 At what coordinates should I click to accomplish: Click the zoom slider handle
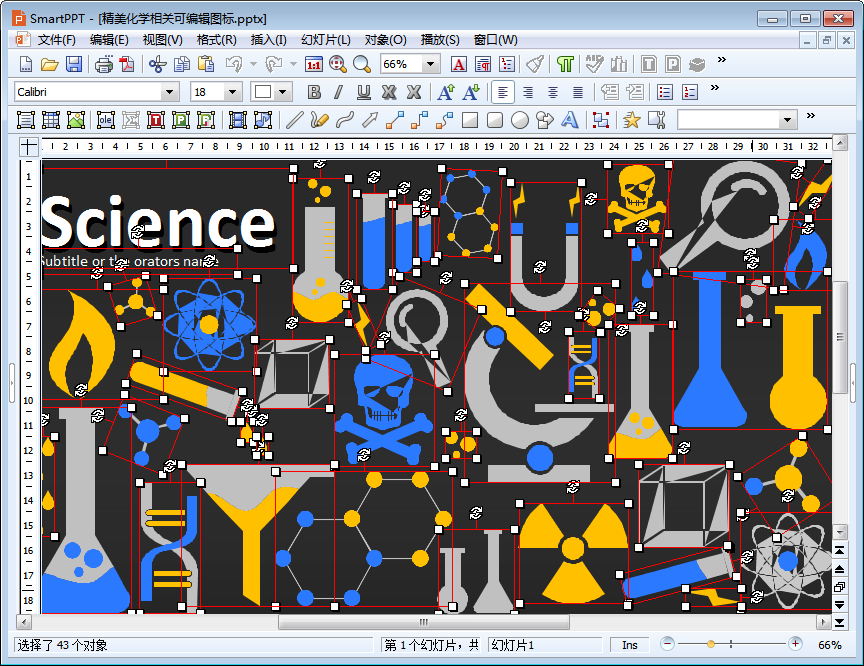(711, 643)
